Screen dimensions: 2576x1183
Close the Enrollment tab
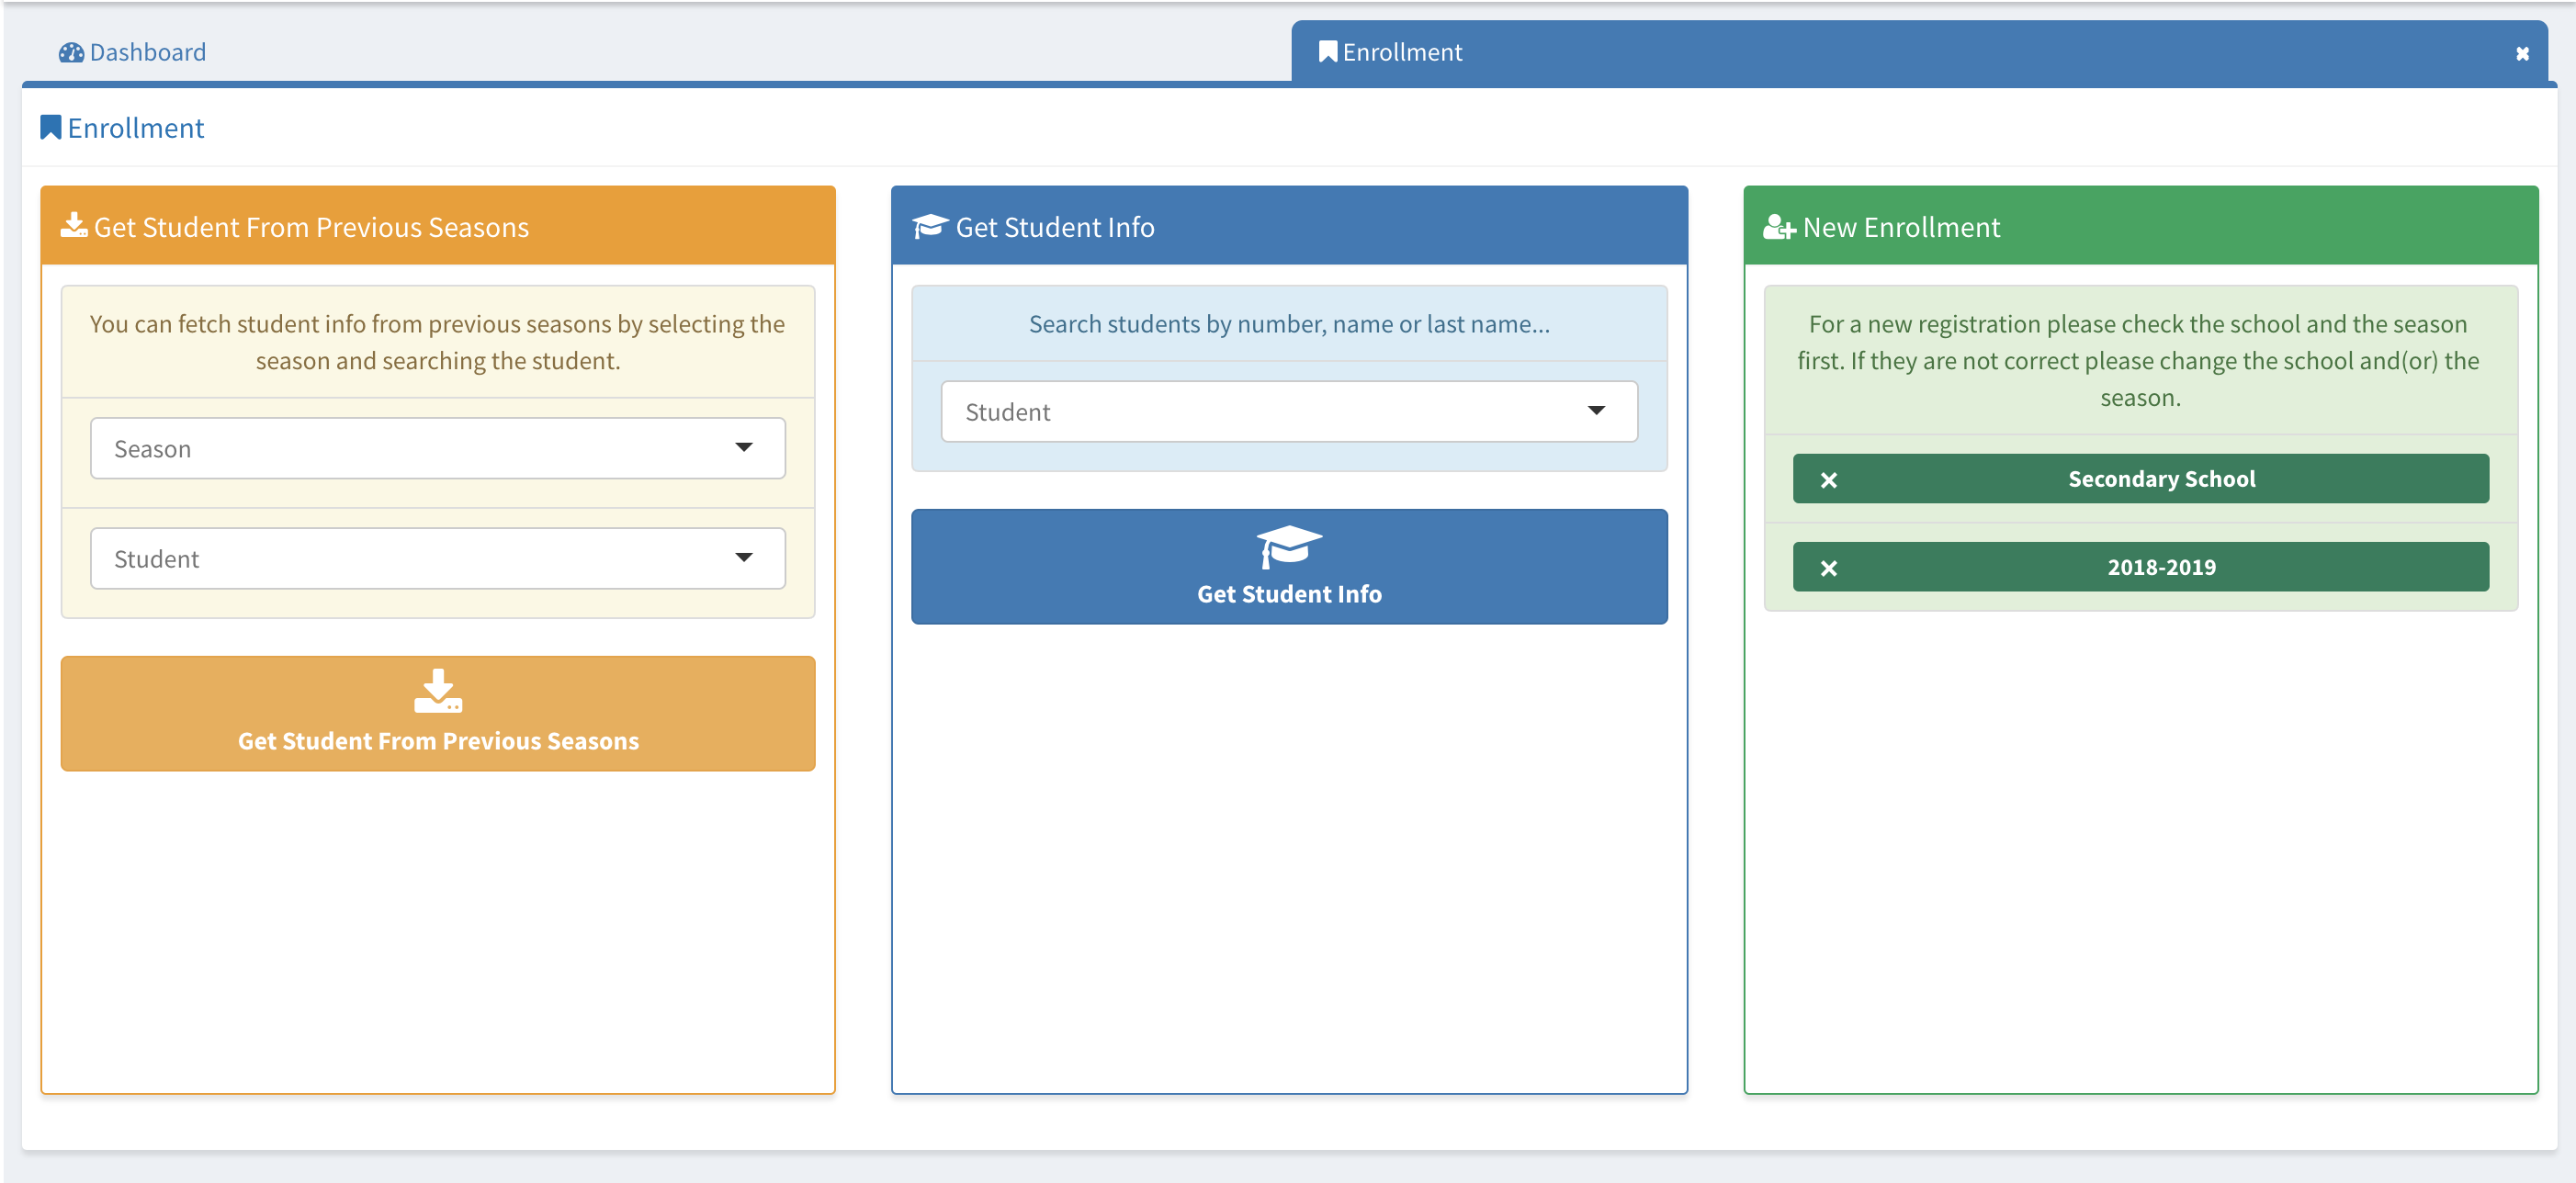pos(2522,54)
